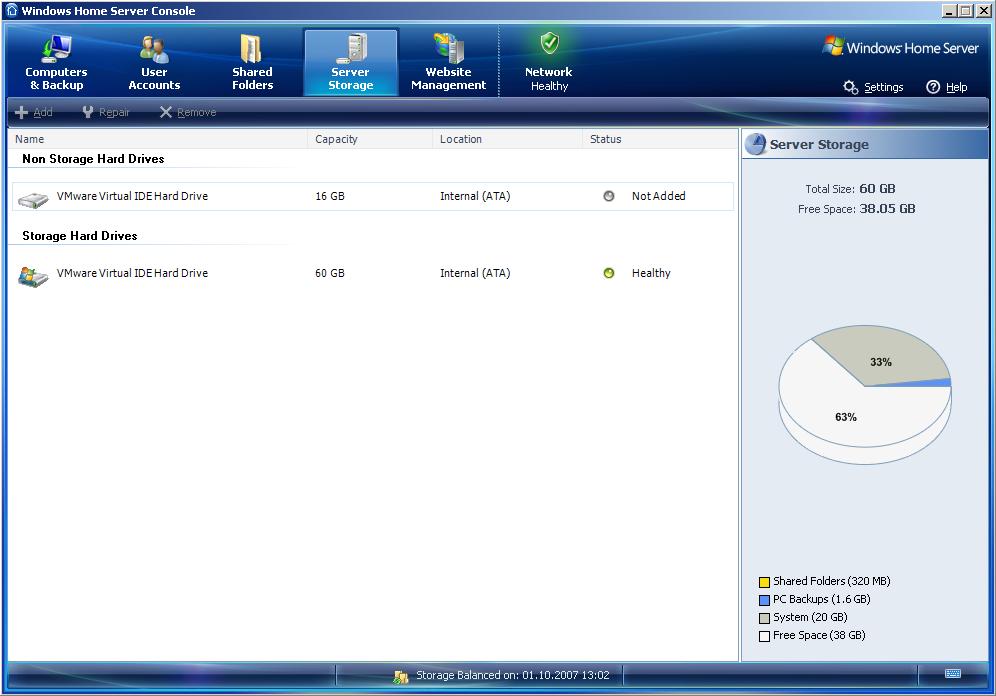This screenshot has width=996, height=696.
Task: Open the Website Management tab
Action: [448, 62]
